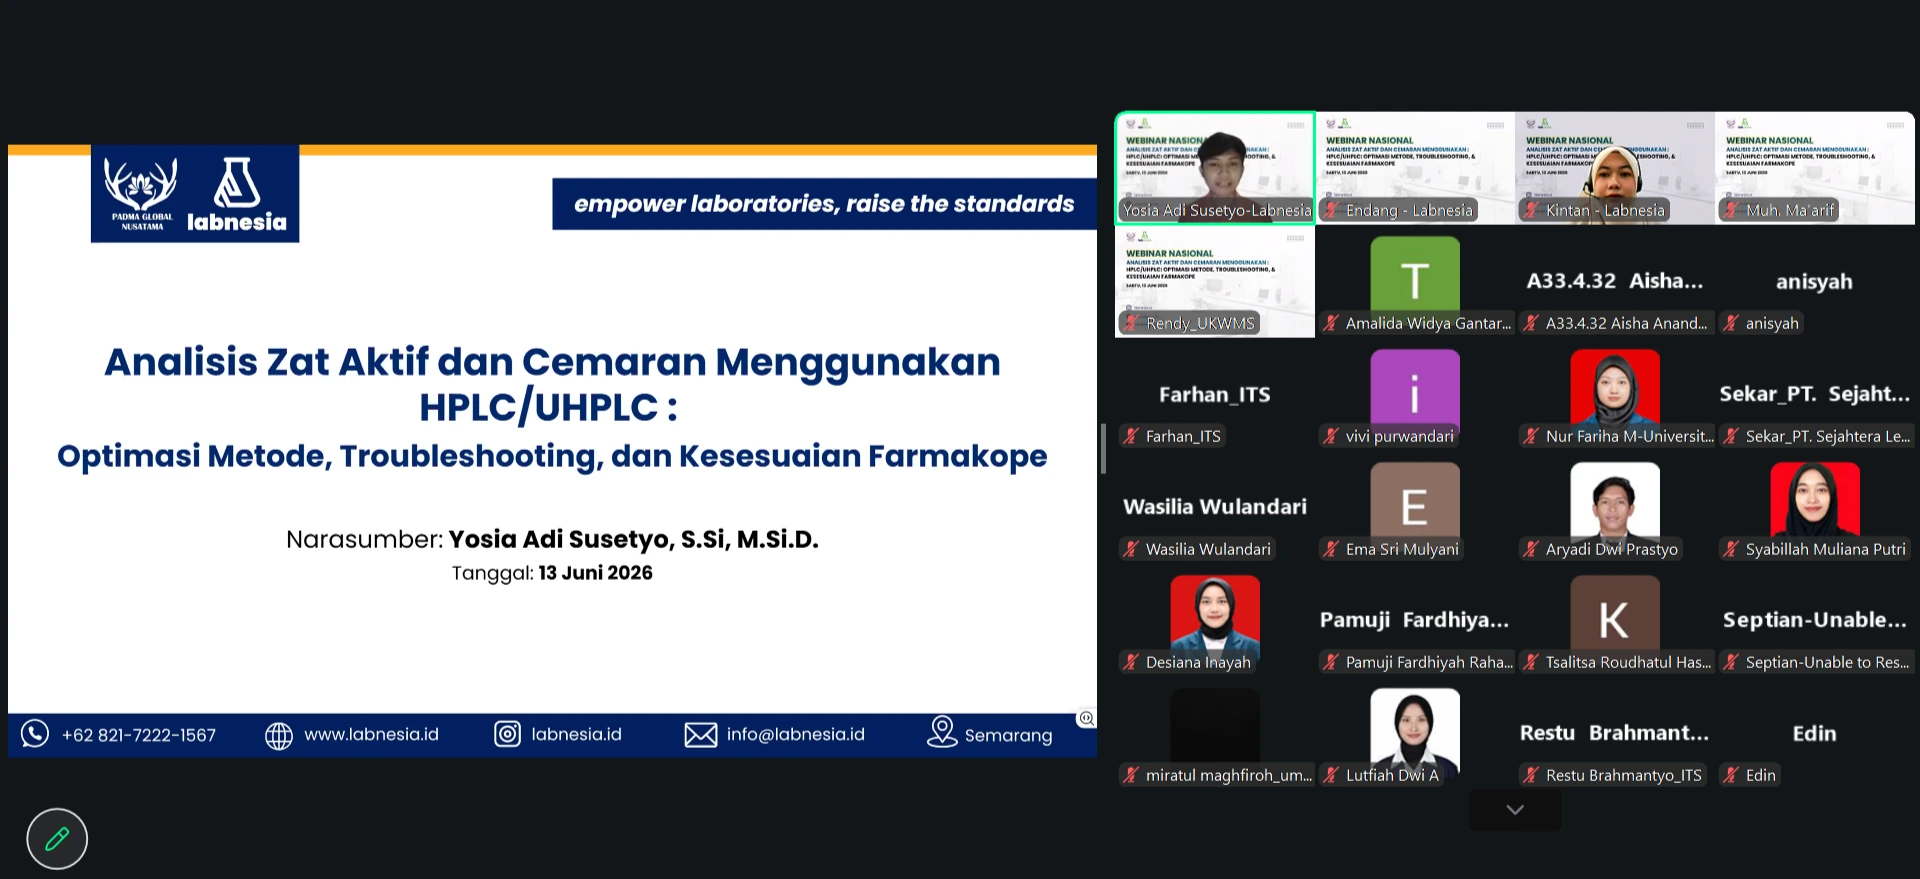
Task: Click phone number +62 821-7222-1567
Action: tap(139, 736)
